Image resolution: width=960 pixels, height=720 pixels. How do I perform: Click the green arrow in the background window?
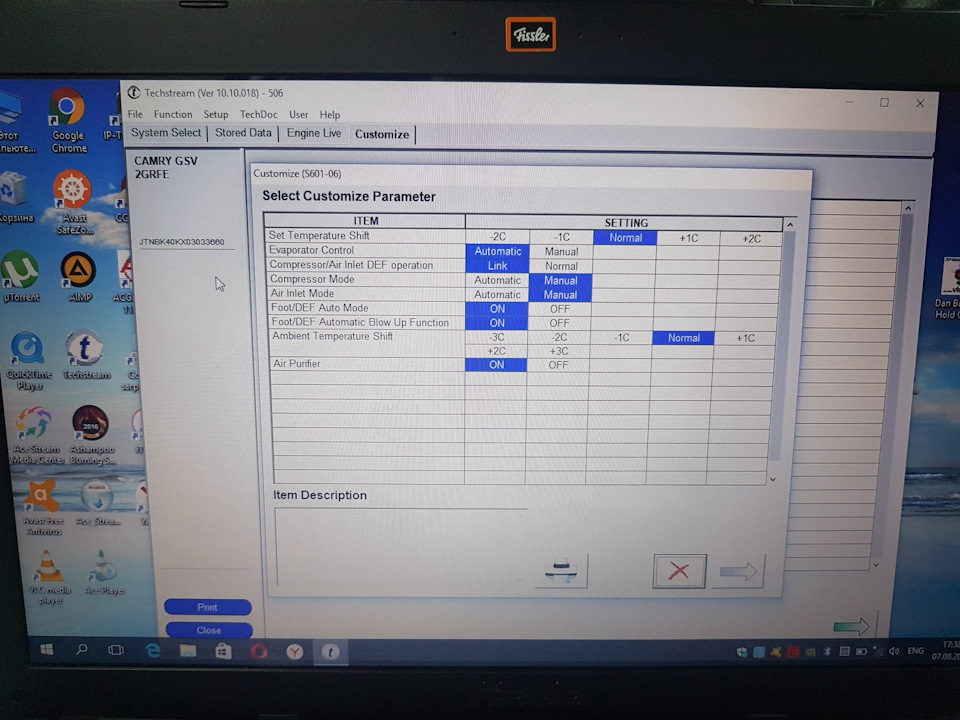point(852,626)
